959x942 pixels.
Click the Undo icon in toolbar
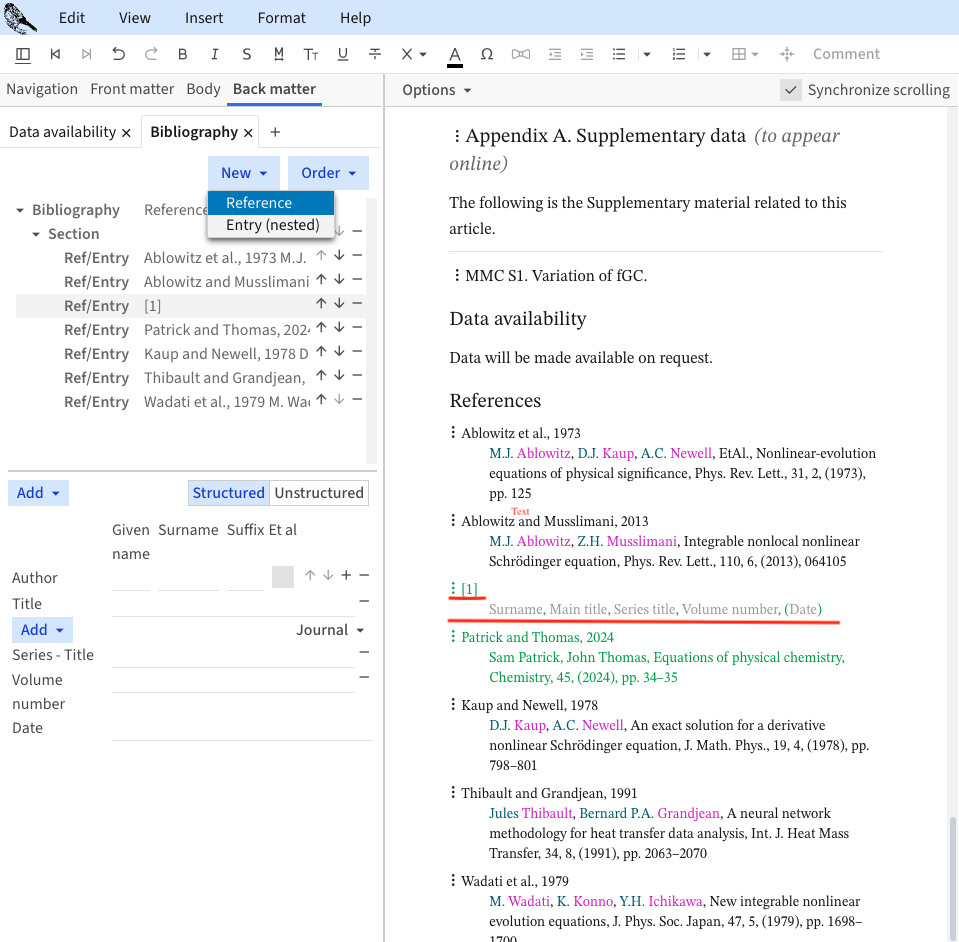118,54
